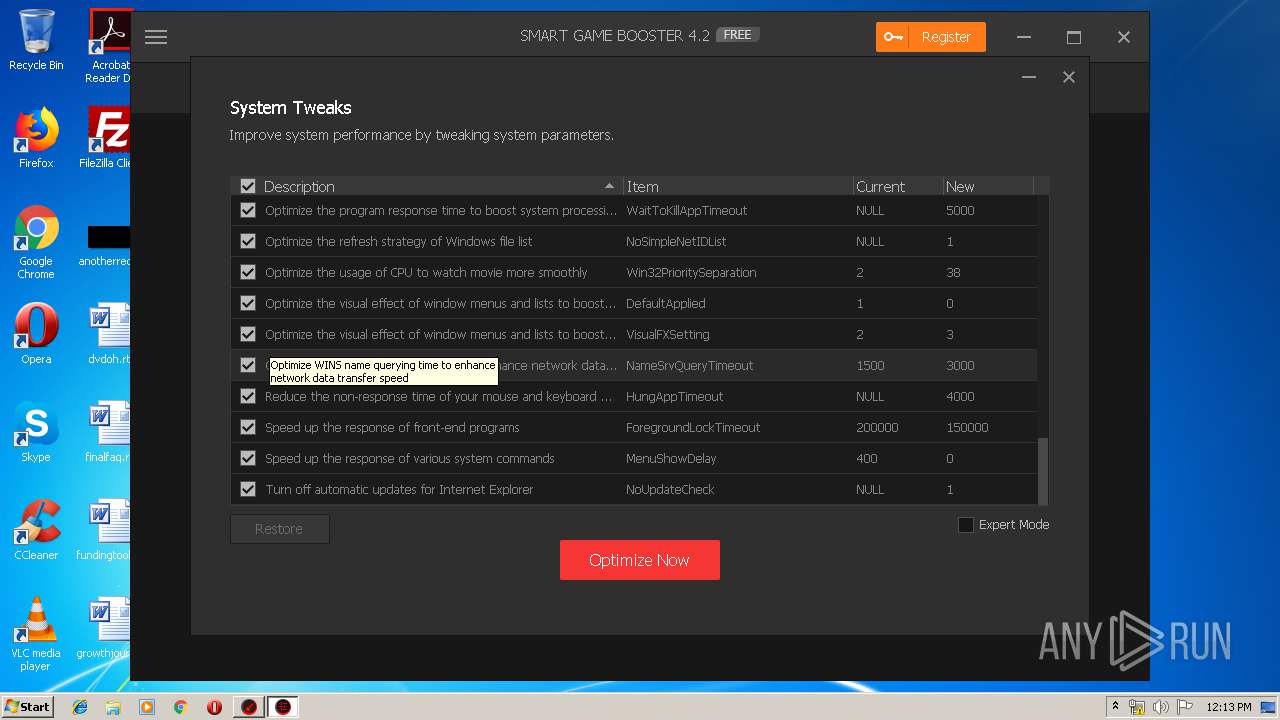
Task: Open Firefox desktop shortcut
Action: click(x=36, y=138)
